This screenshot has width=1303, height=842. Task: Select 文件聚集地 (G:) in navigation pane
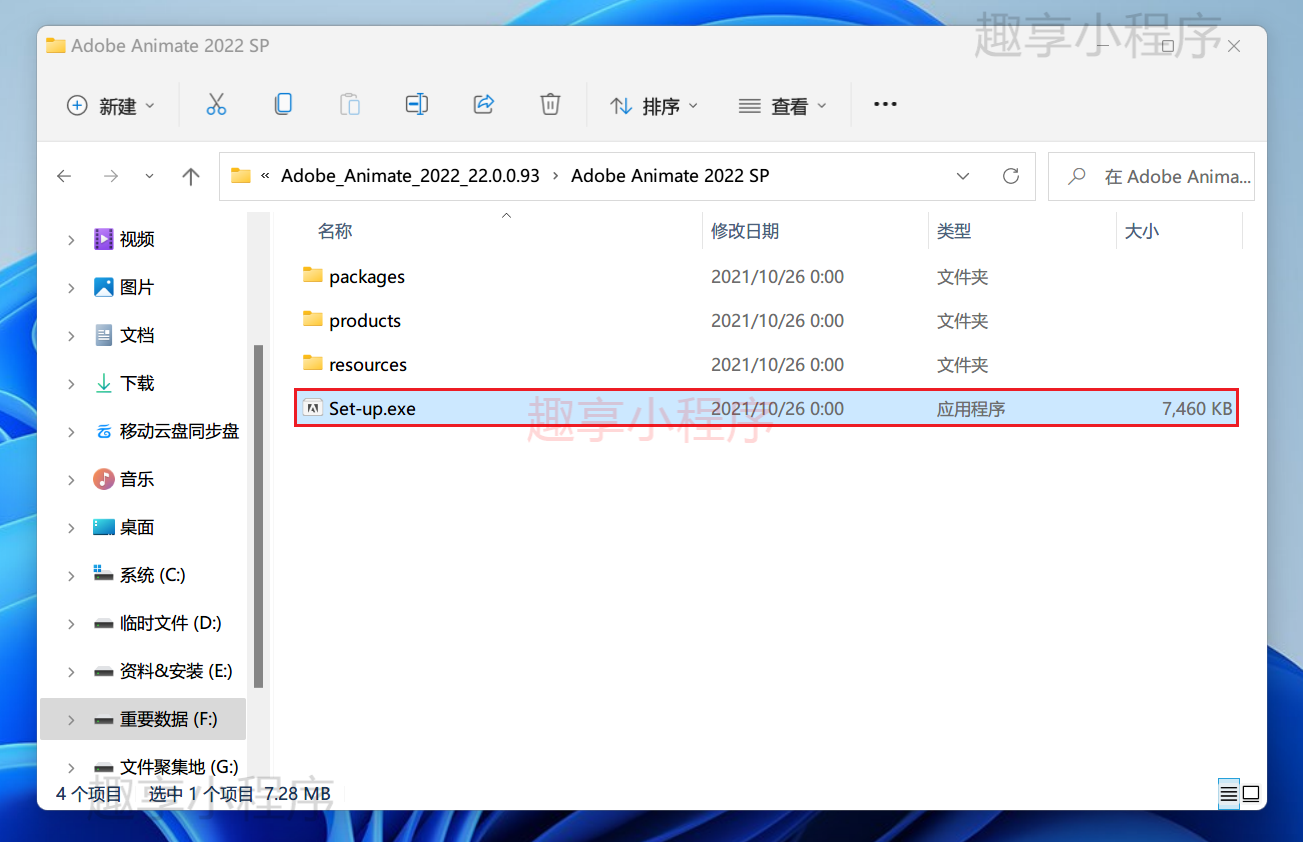tap(179, 767)
